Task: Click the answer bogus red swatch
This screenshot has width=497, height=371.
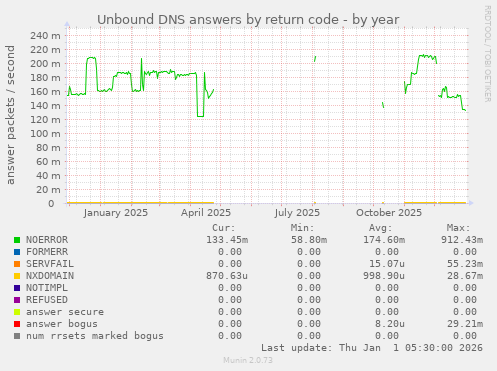Action: click(17, 324)
